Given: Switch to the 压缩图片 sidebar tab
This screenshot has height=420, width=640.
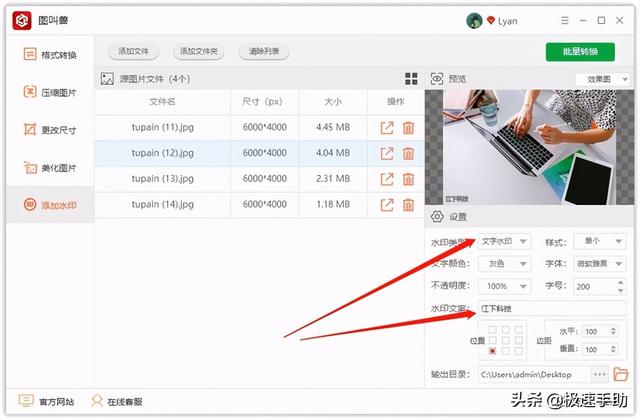Looking at the screenshot, I should 50,92.
